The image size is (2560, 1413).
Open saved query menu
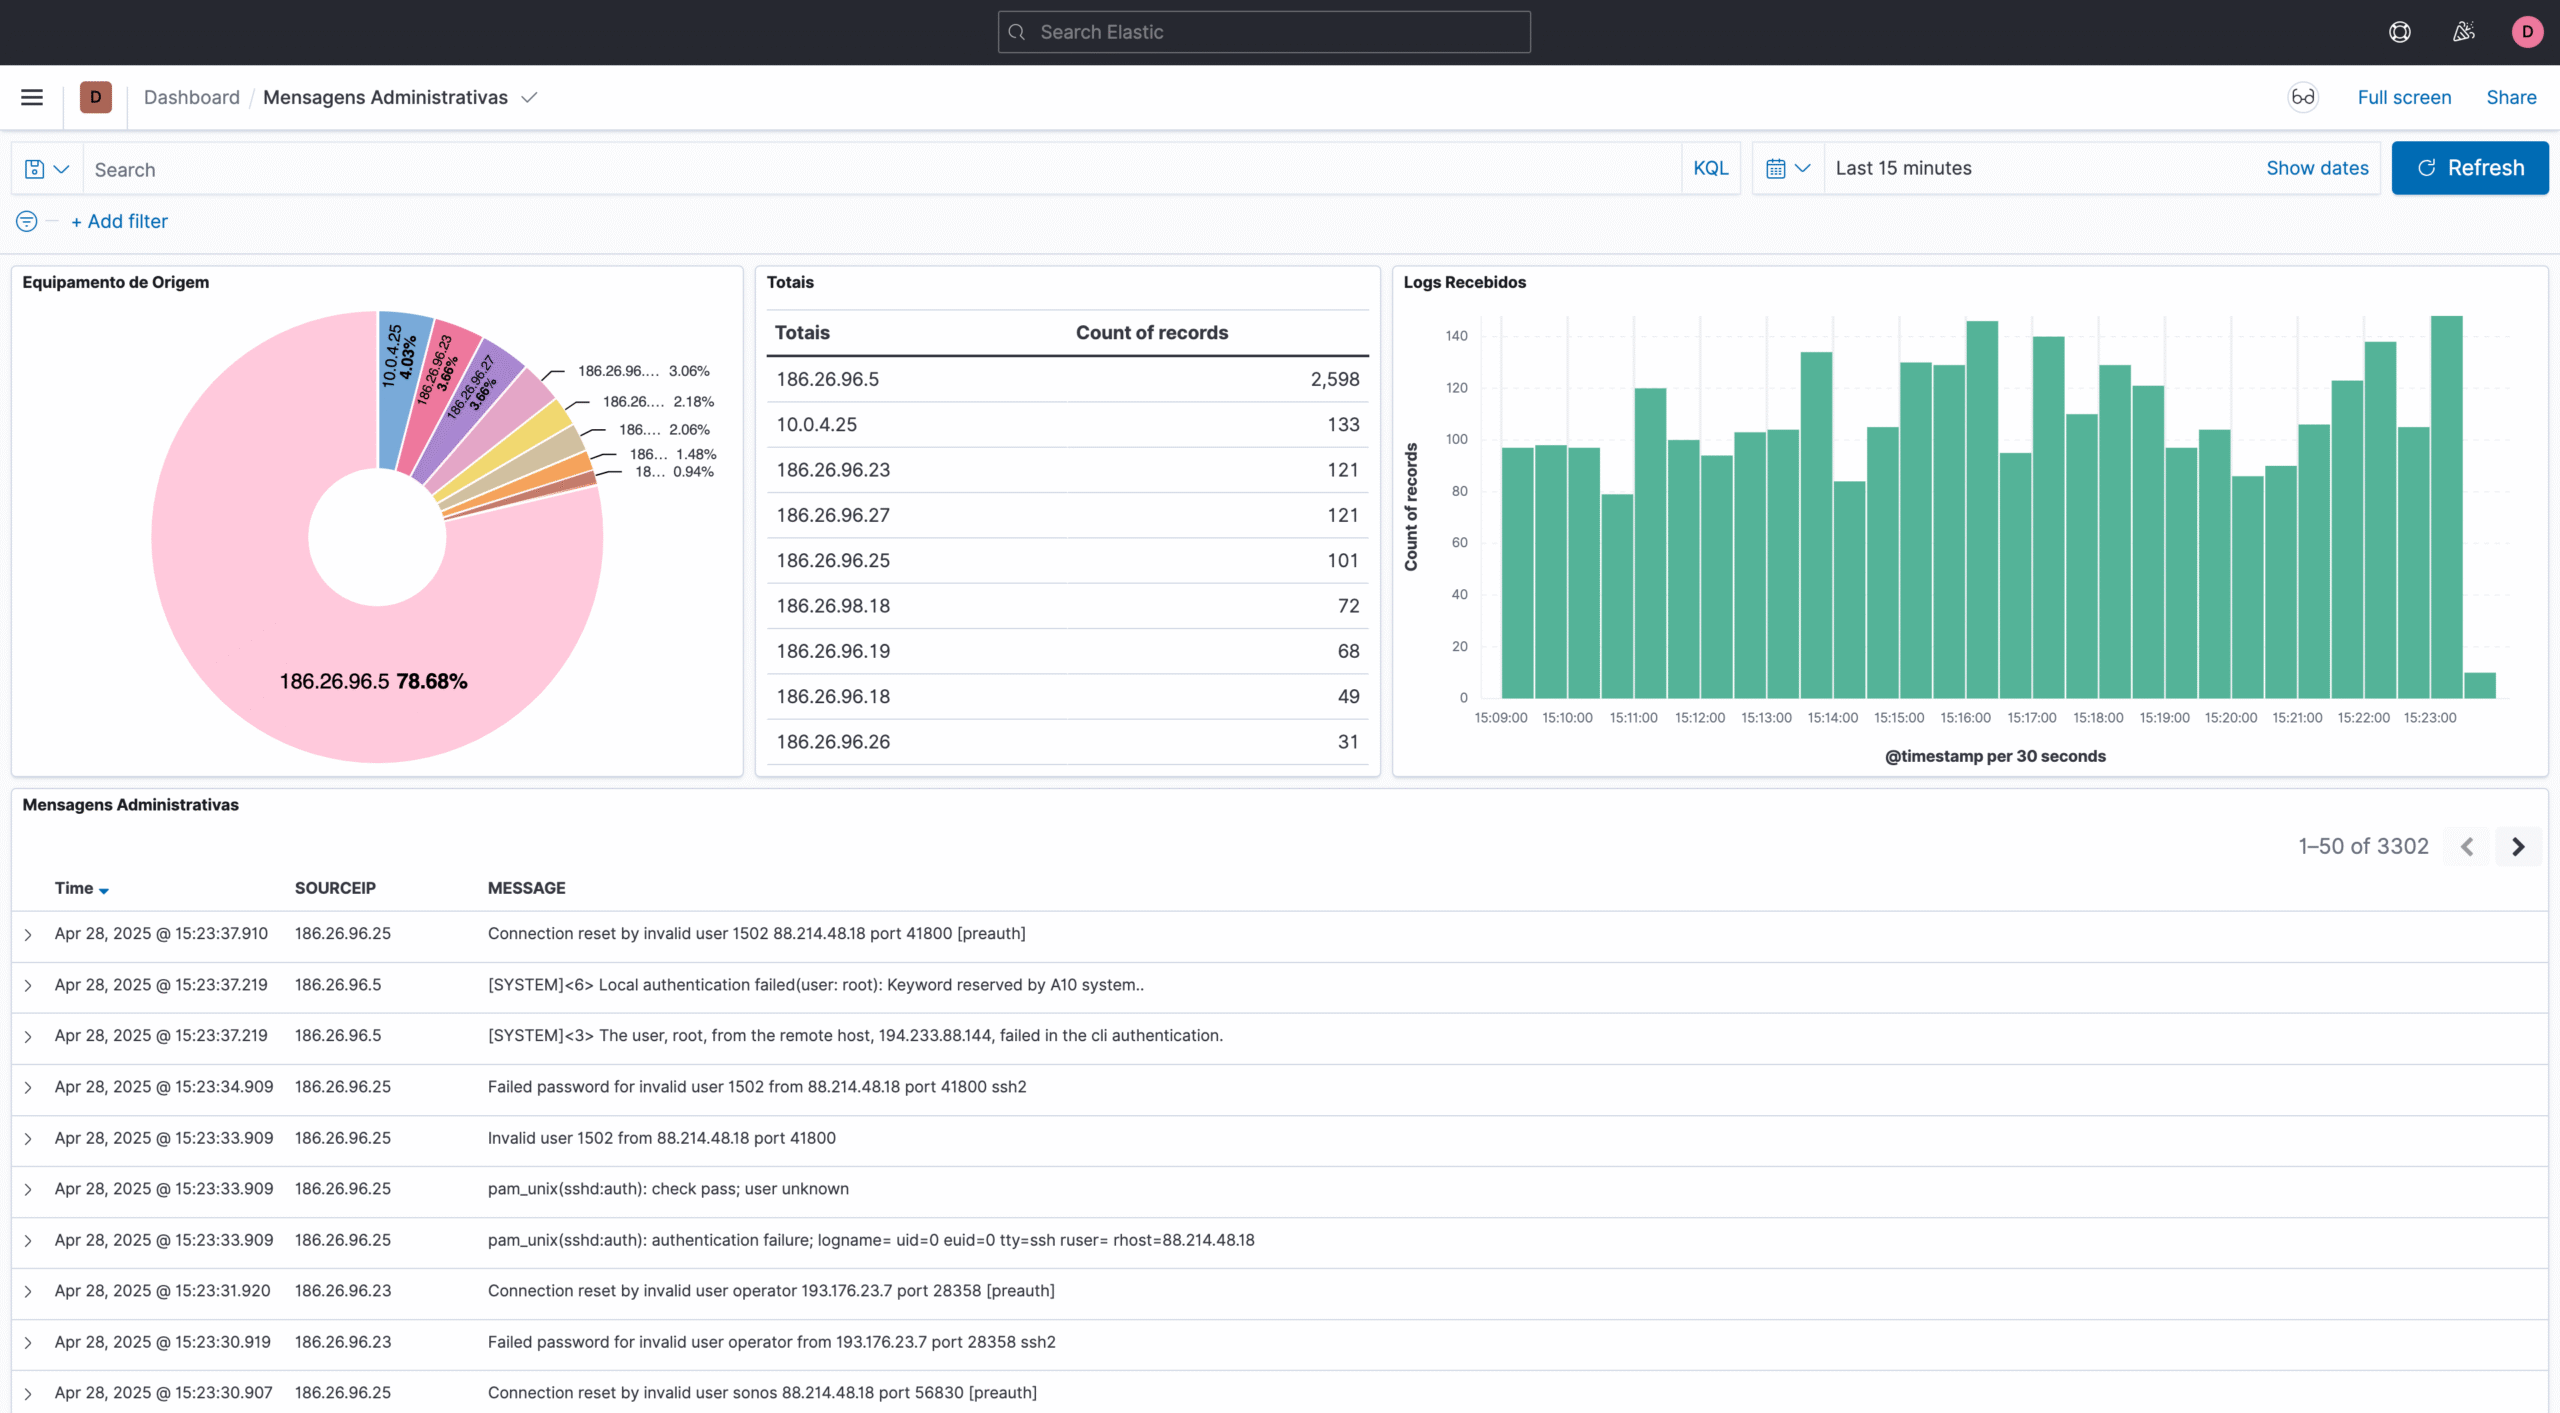pos(47,169)
